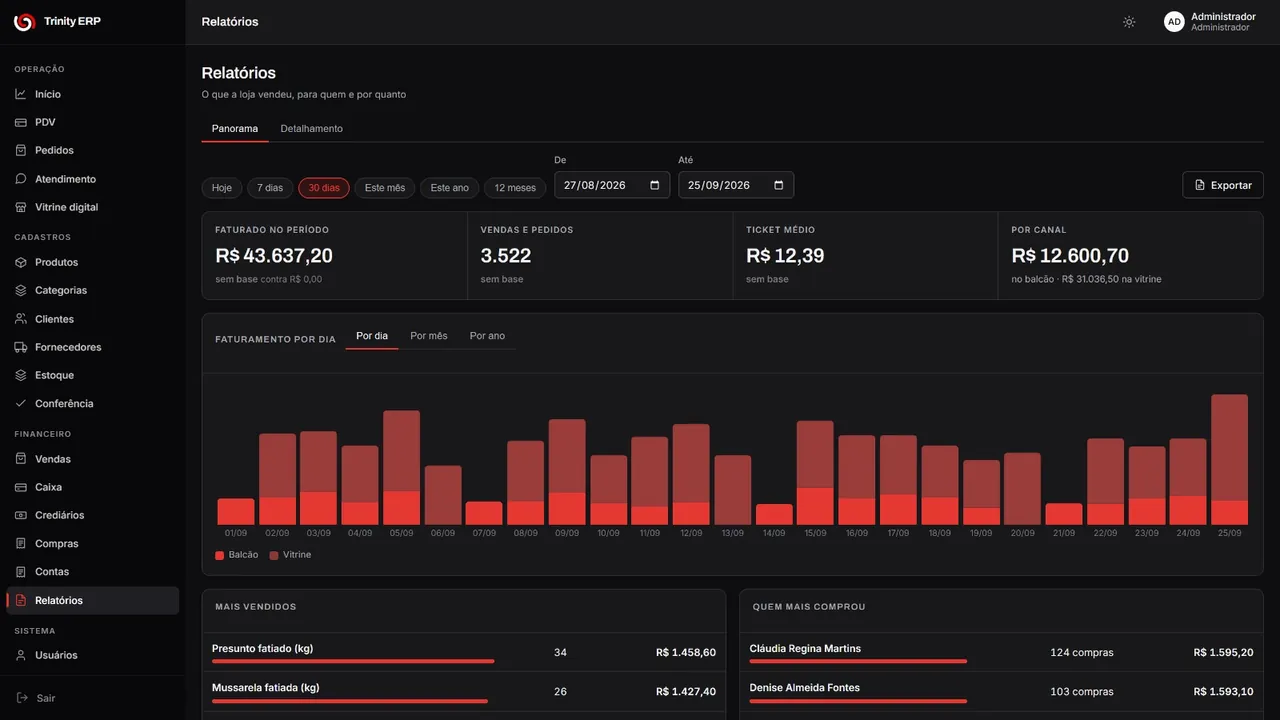Screen dimensions: 1280x720
Task: Select the 12 meses period filter
Action: click(515, 188)
